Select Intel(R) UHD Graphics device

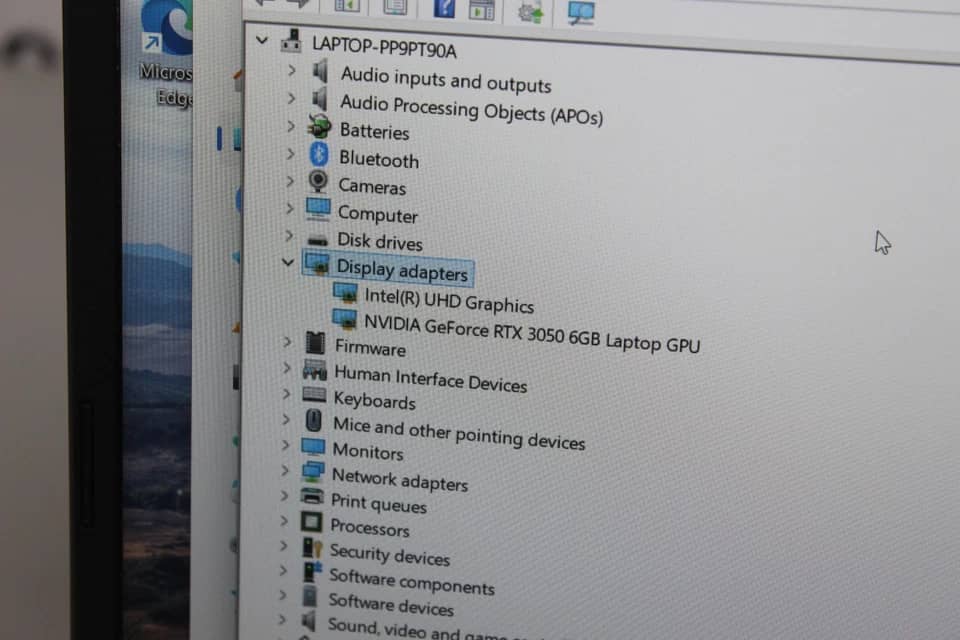pos(449,300)
